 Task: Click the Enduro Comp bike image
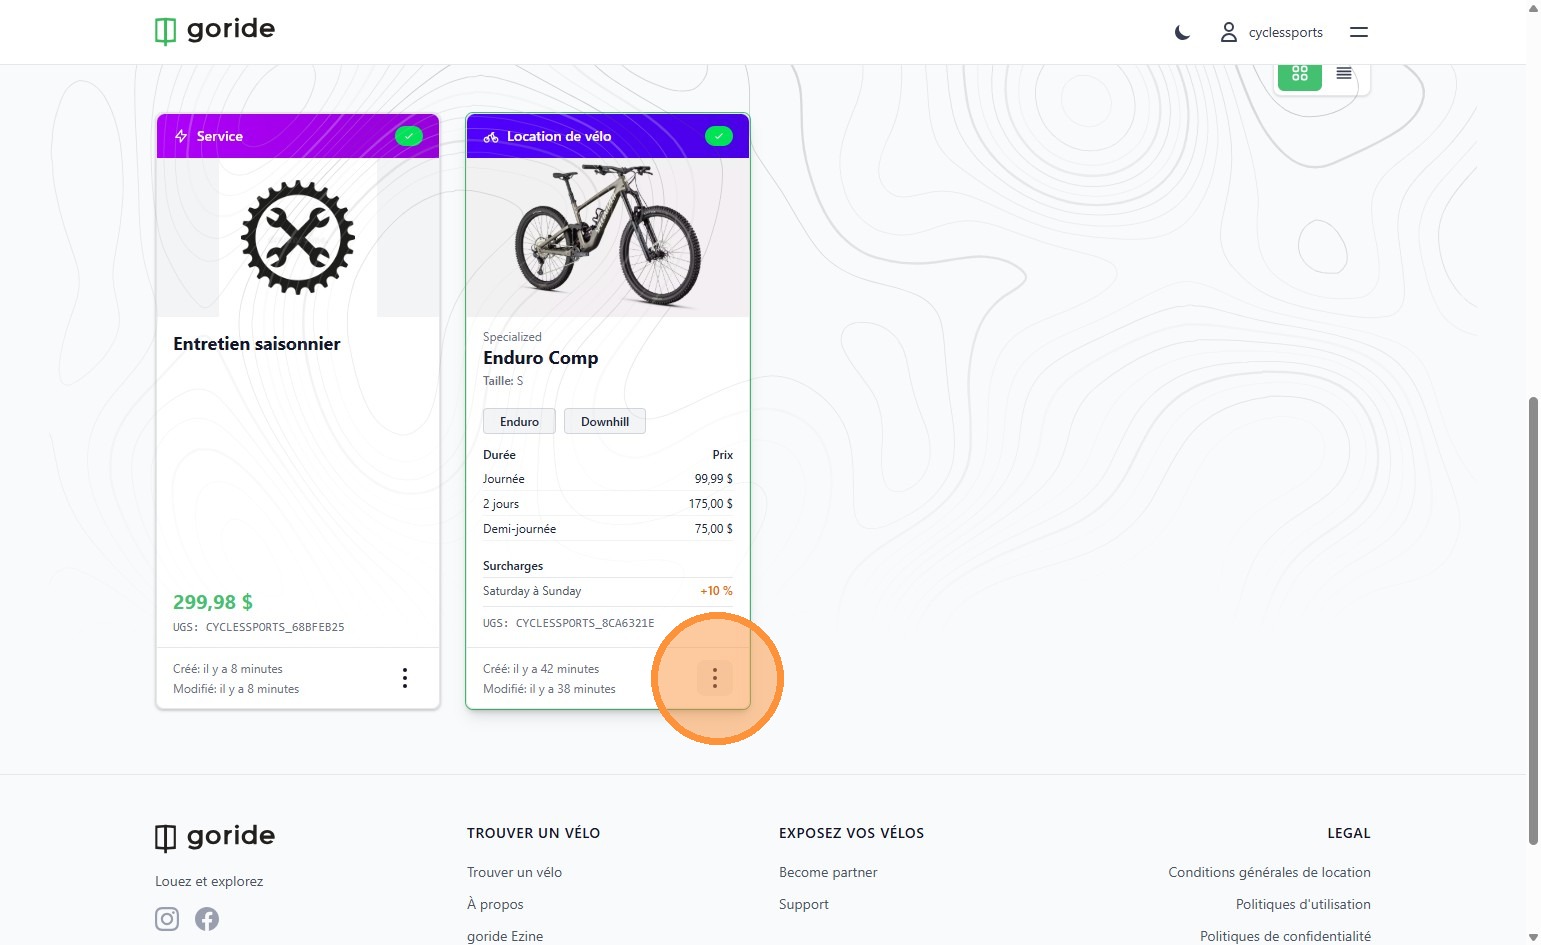pos(608,237)
